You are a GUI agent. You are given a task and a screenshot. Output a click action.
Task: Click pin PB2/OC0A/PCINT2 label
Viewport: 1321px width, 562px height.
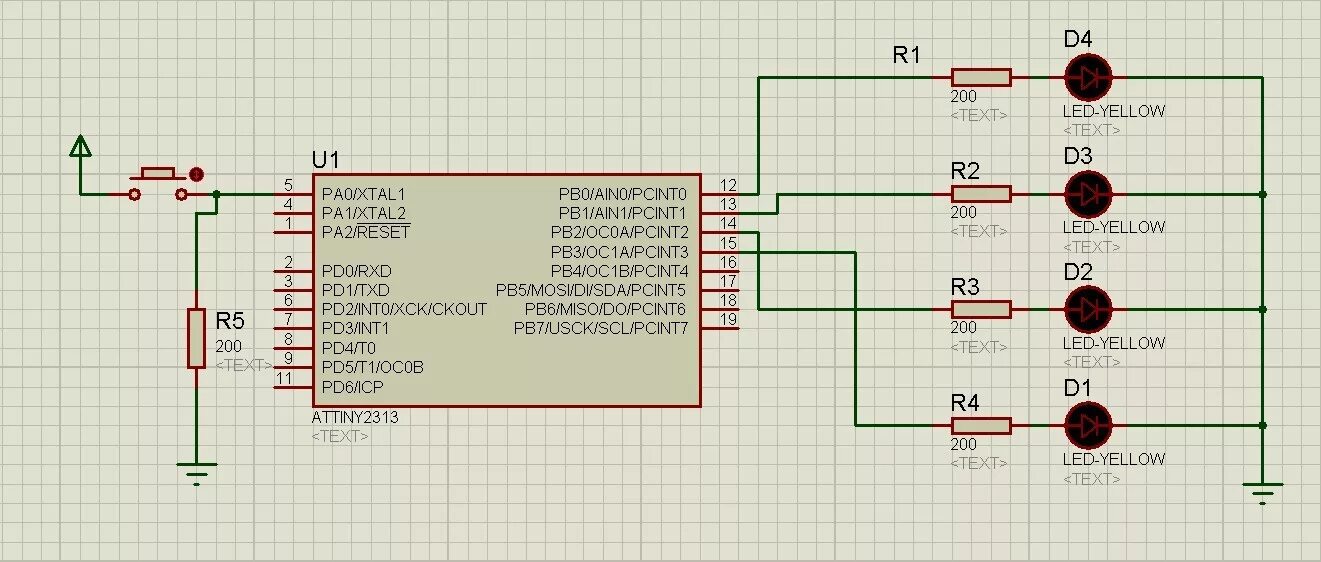[619, 232]
